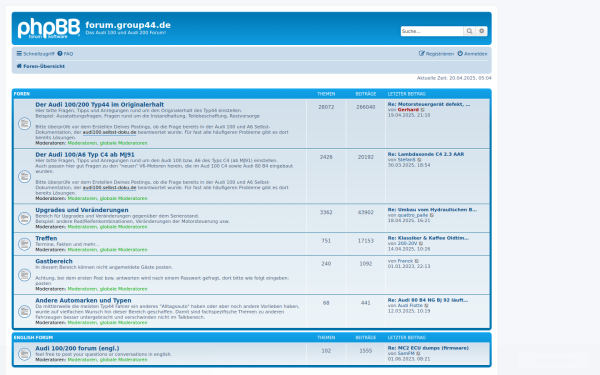This screenshot has width=600, height=375.
Task: Click the phpBB logo
Action: pyautogui.click(x=49, y=28)
